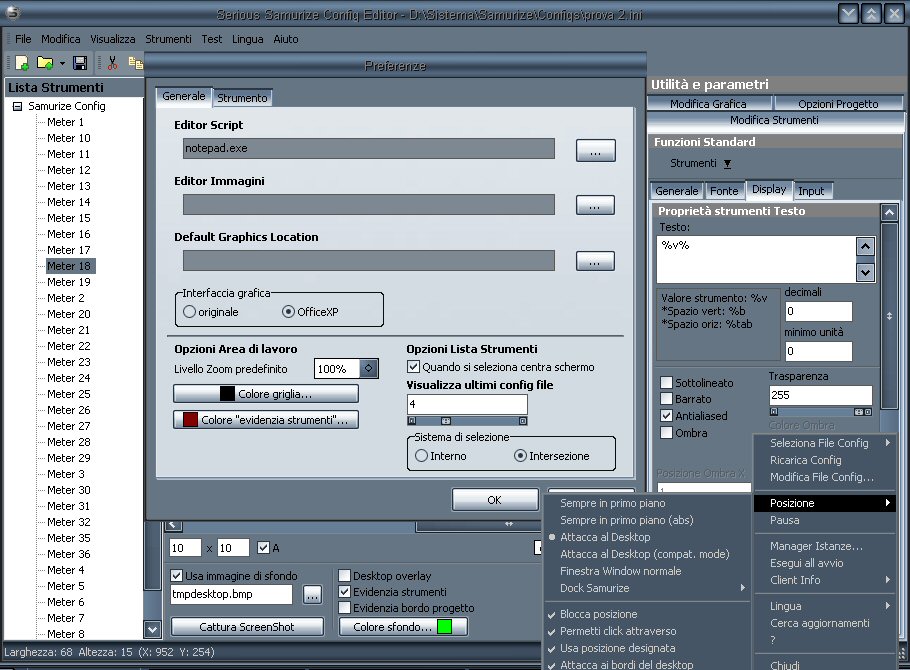Choose Ricarica Config from context menu

[806, 460]
